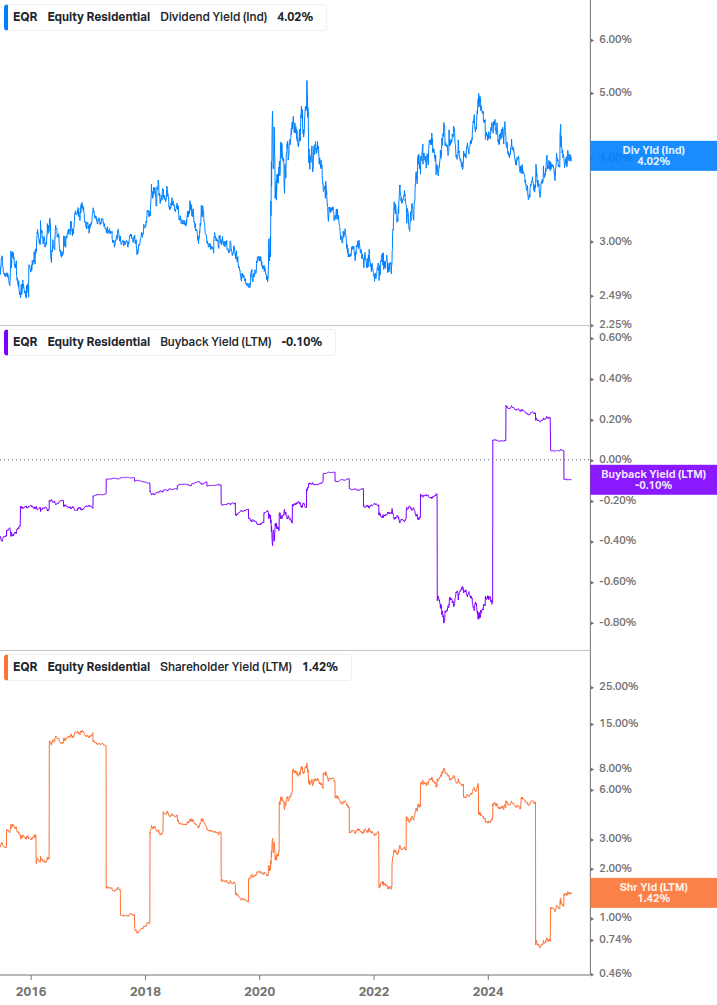Image resolution: width=717 pixels, height=1005 pixels.
Task: Click the -0.80% tick on the buyback yield axis
Action: click(x=617, y=622)
